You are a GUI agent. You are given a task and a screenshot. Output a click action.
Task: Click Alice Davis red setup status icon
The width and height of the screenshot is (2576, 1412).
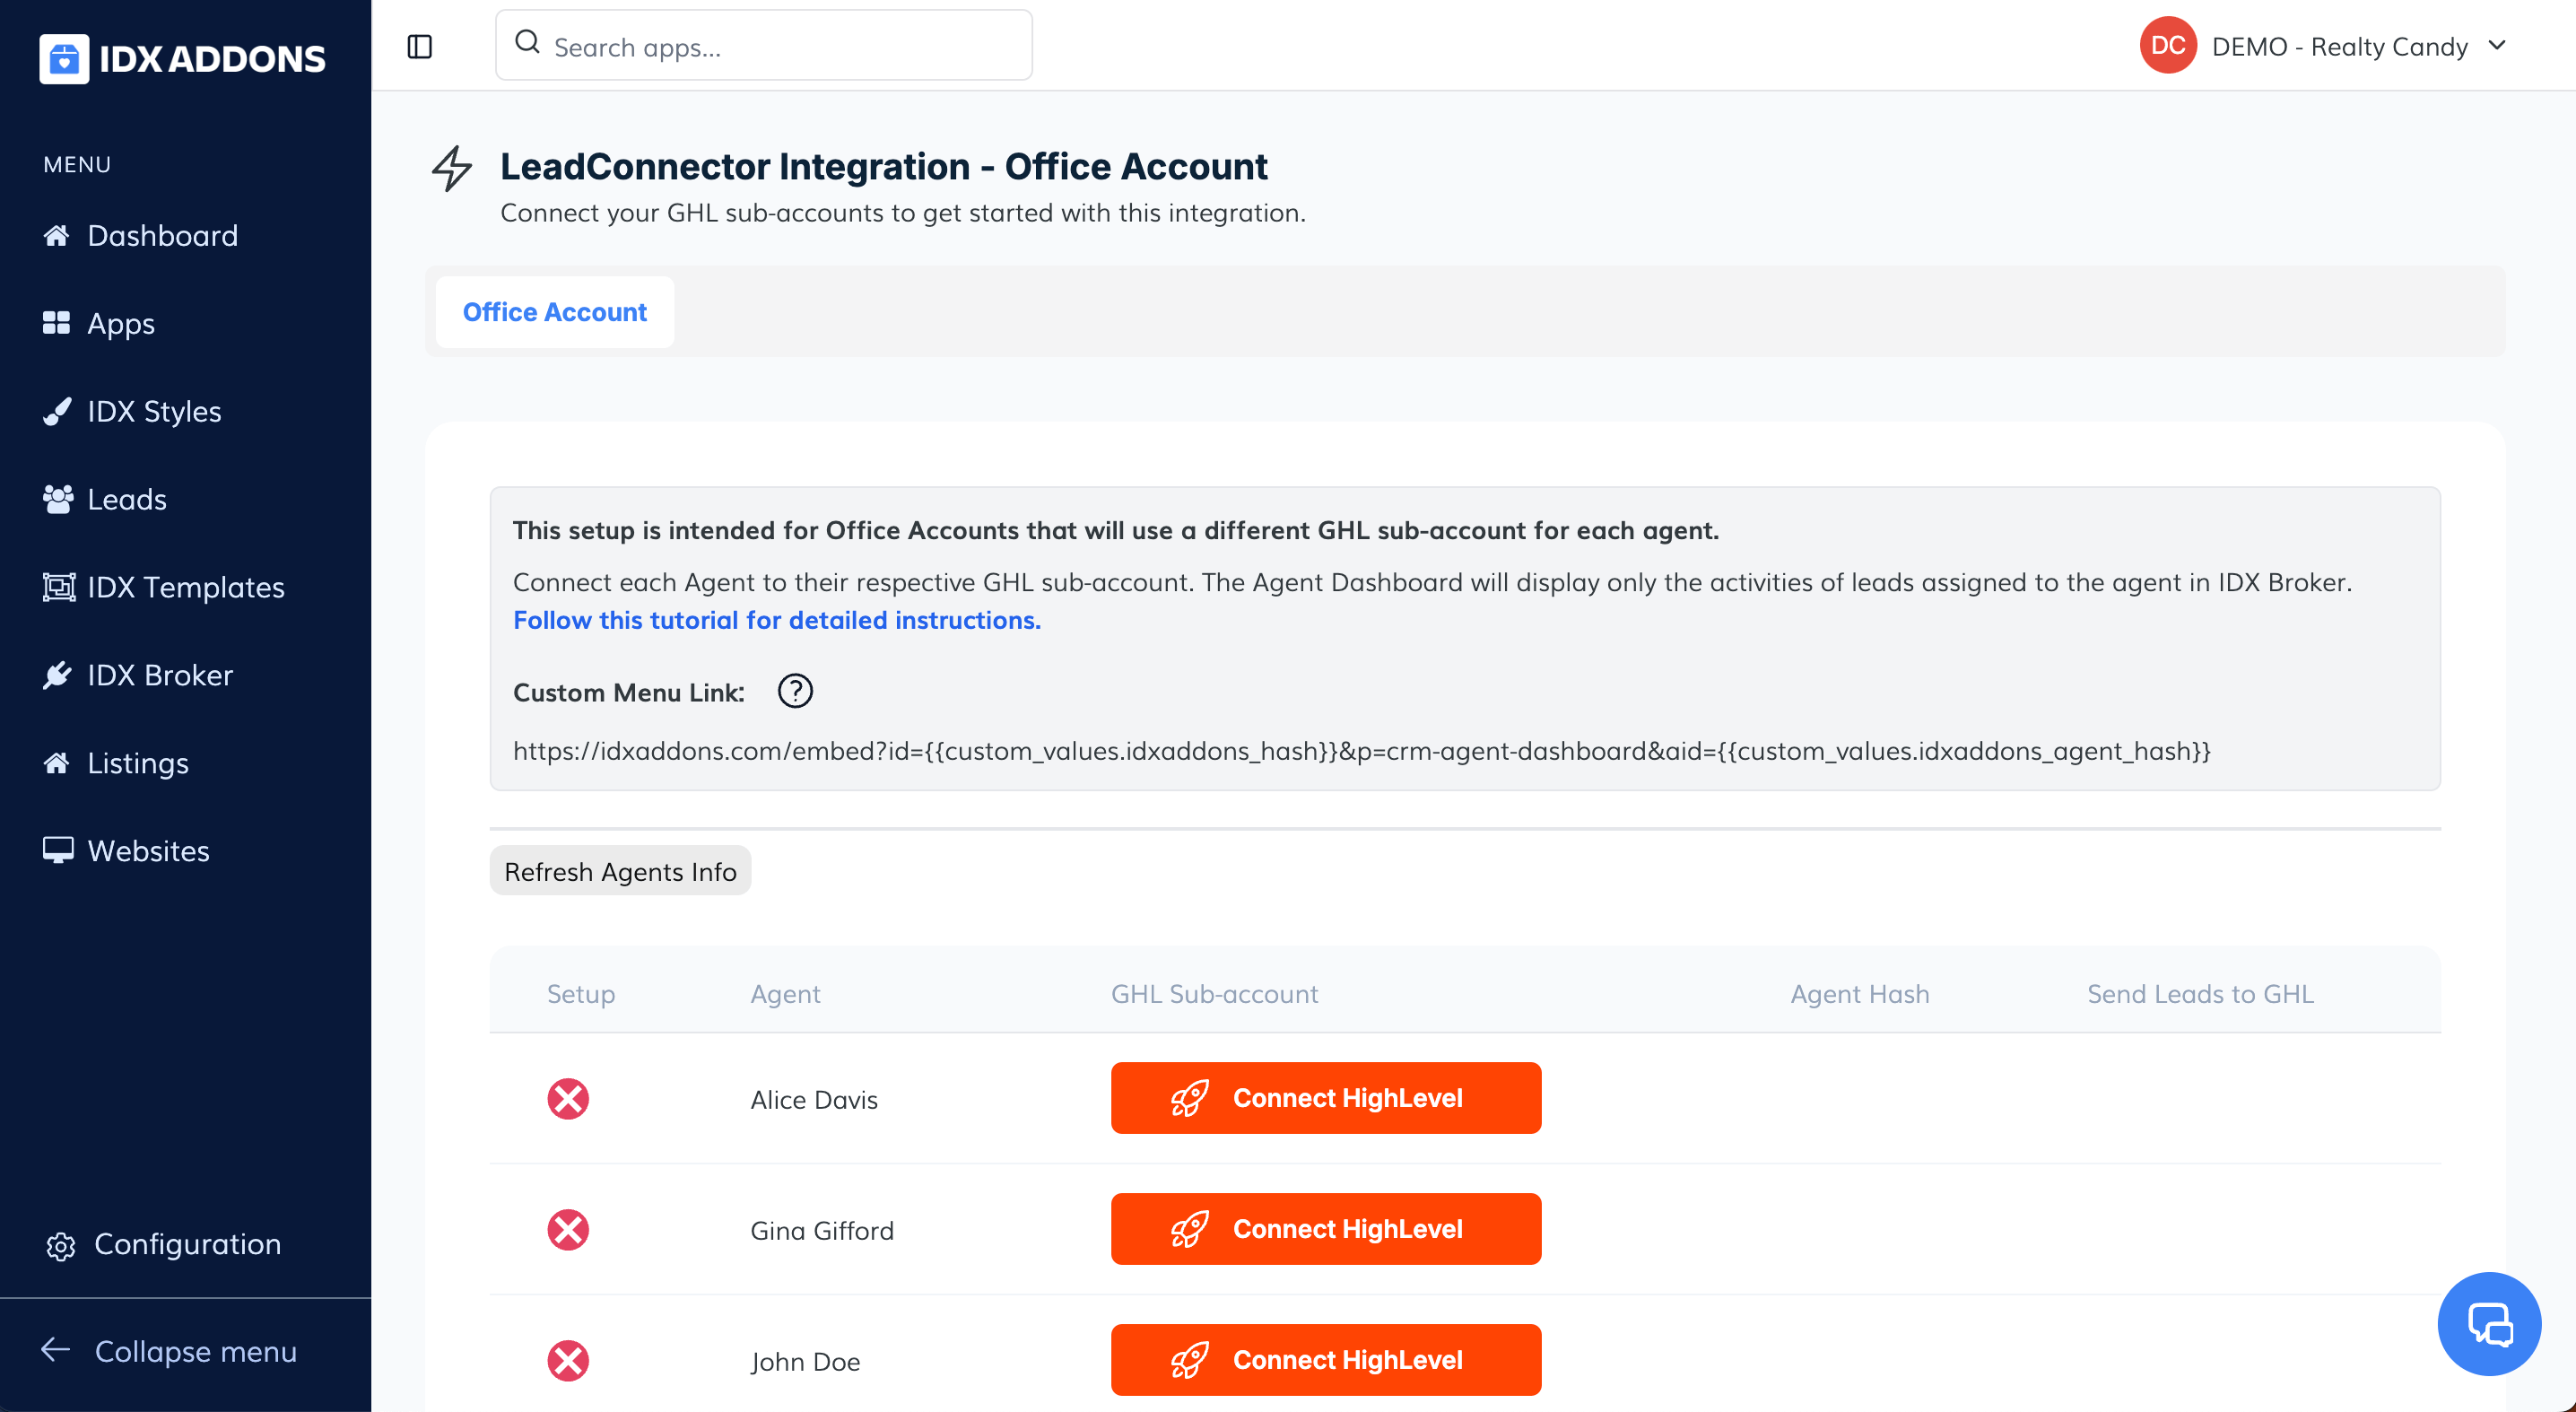[568, 1099]
